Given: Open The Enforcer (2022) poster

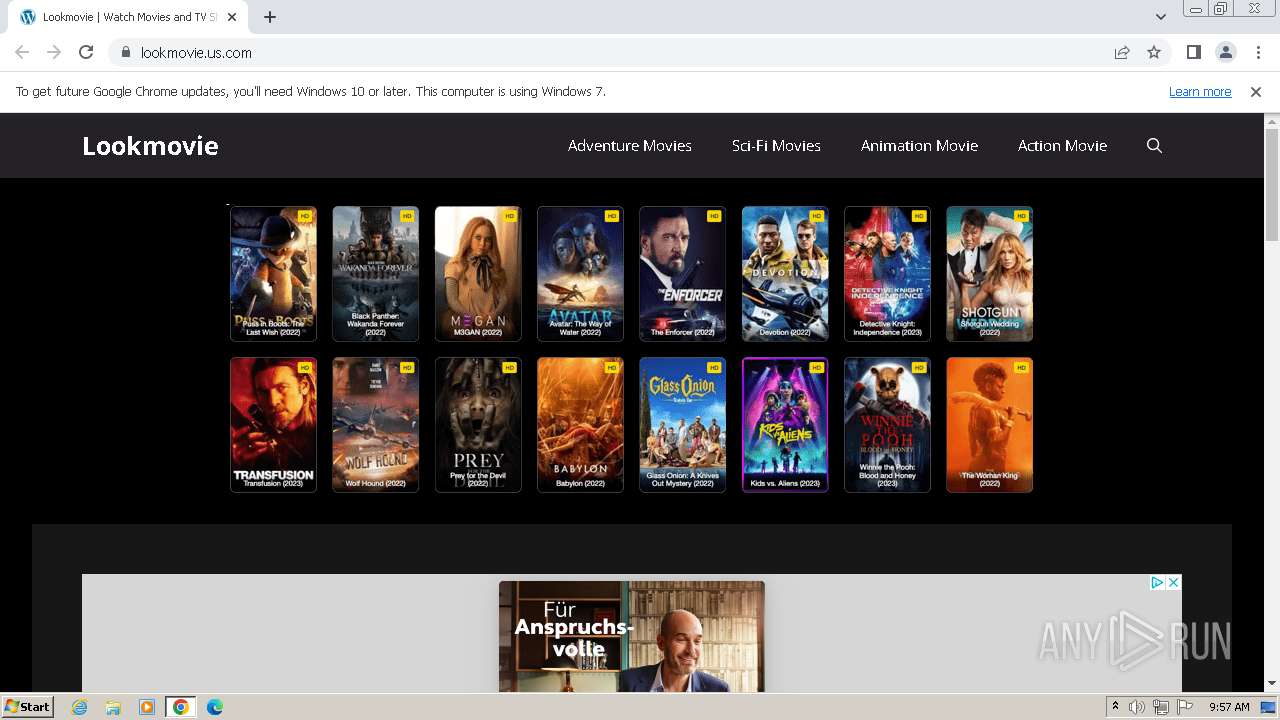Looking at the screenshot, I should click(x=682, y=274).
